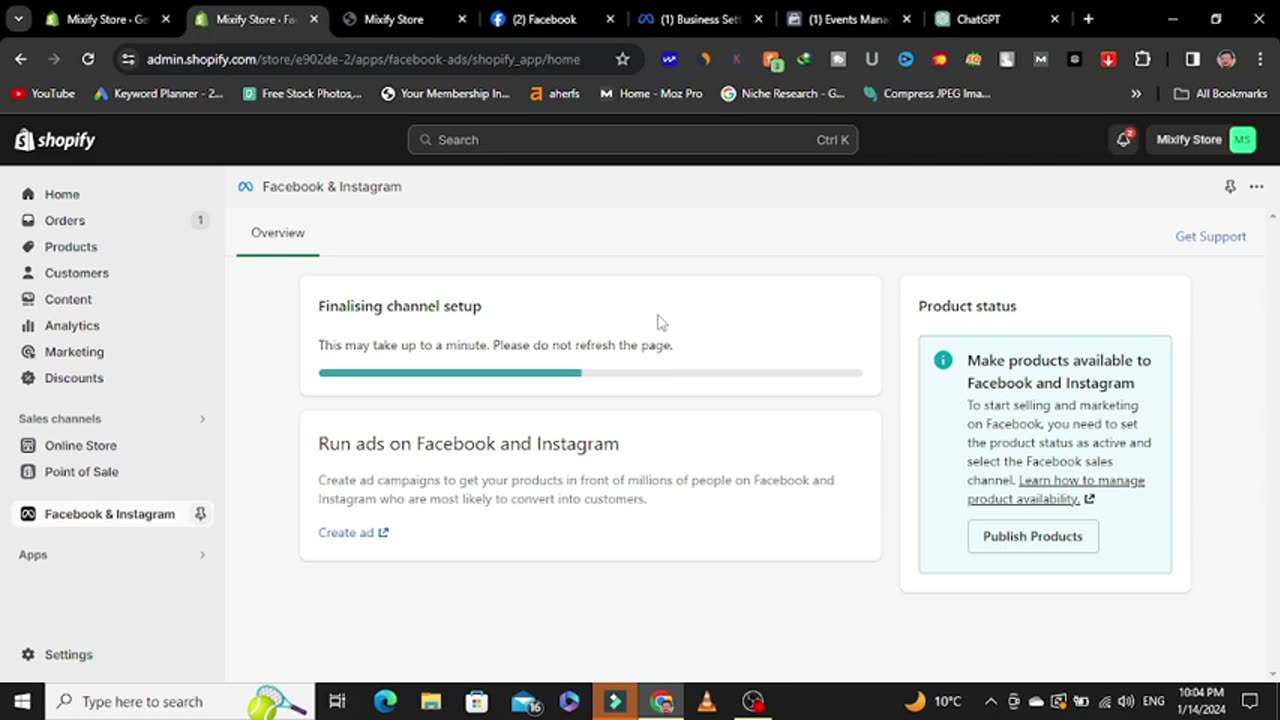
Task: Reload the browser page
Action: click(x=88, y=59)
